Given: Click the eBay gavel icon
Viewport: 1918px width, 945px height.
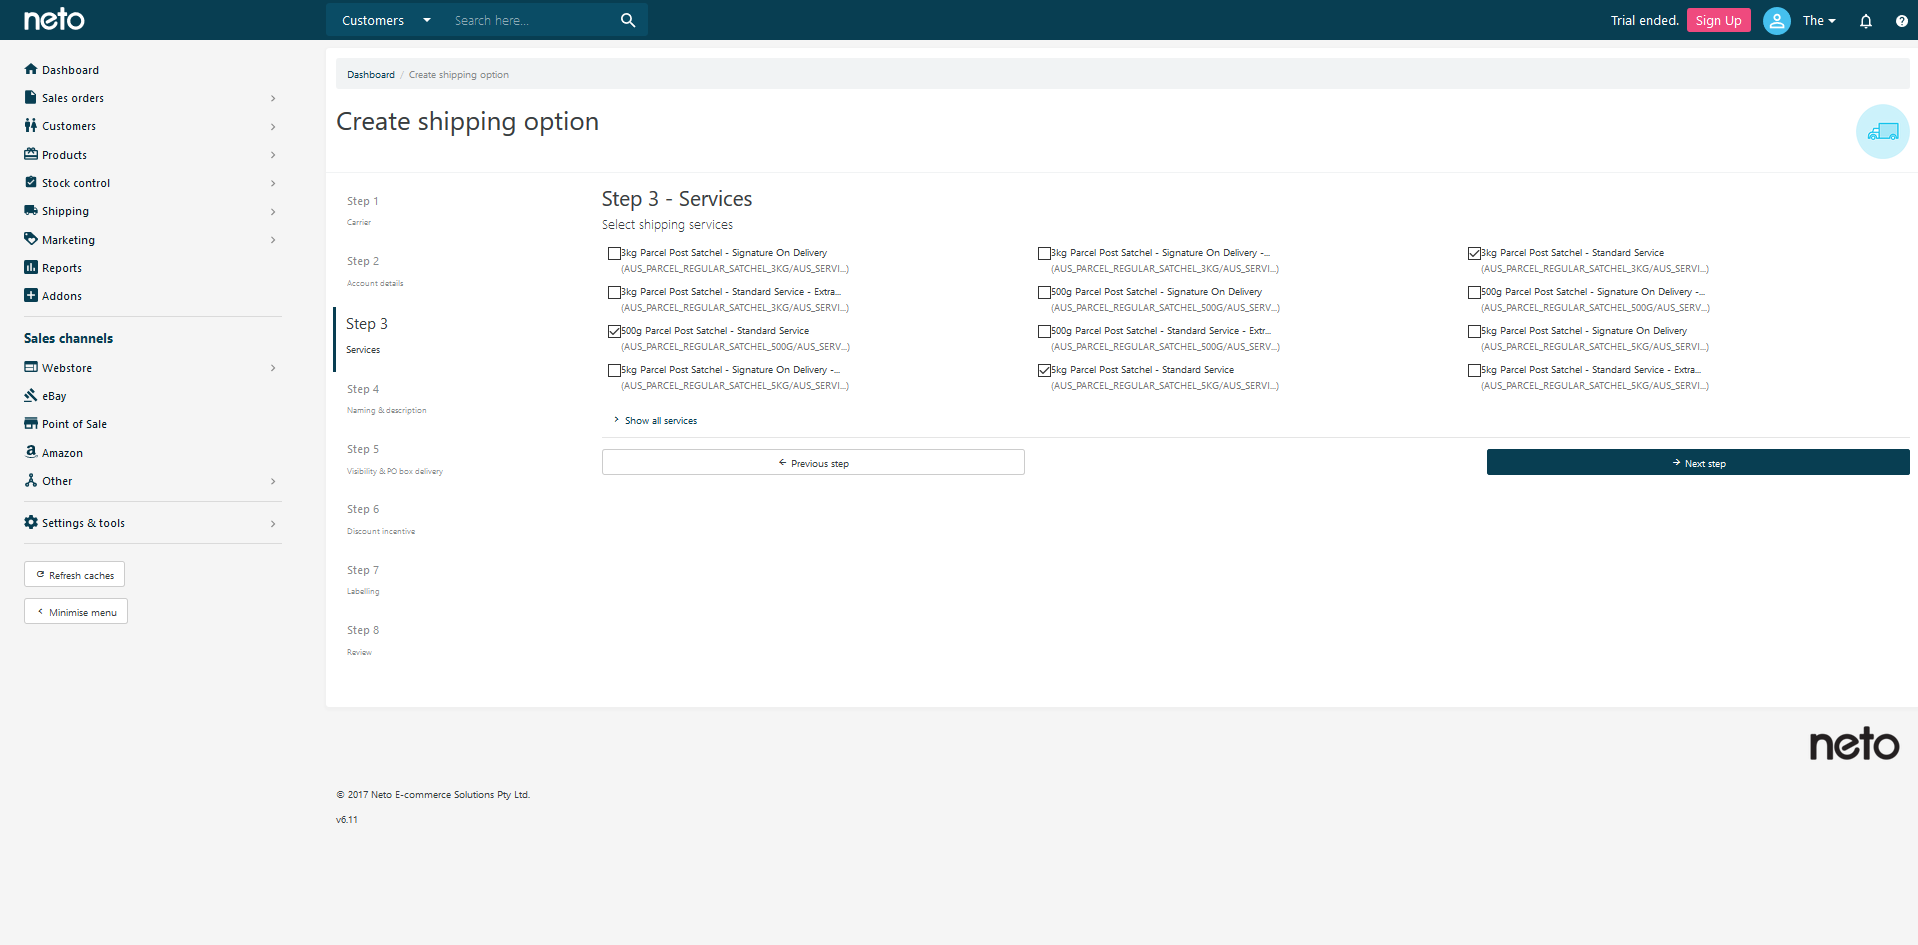Looking at the screenshot, I should click(x=31, y=395).
